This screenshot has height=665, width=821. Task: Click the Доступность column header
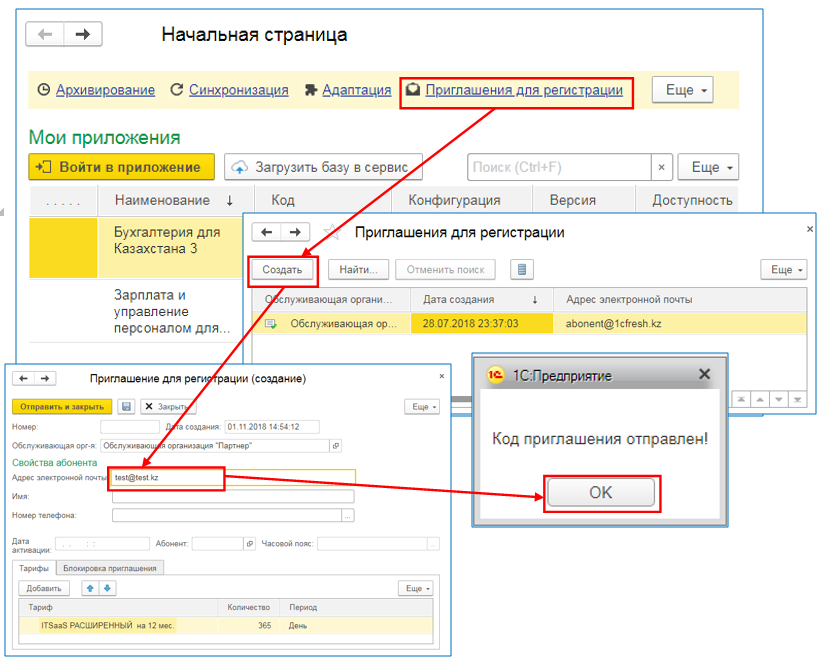(687, 200)
